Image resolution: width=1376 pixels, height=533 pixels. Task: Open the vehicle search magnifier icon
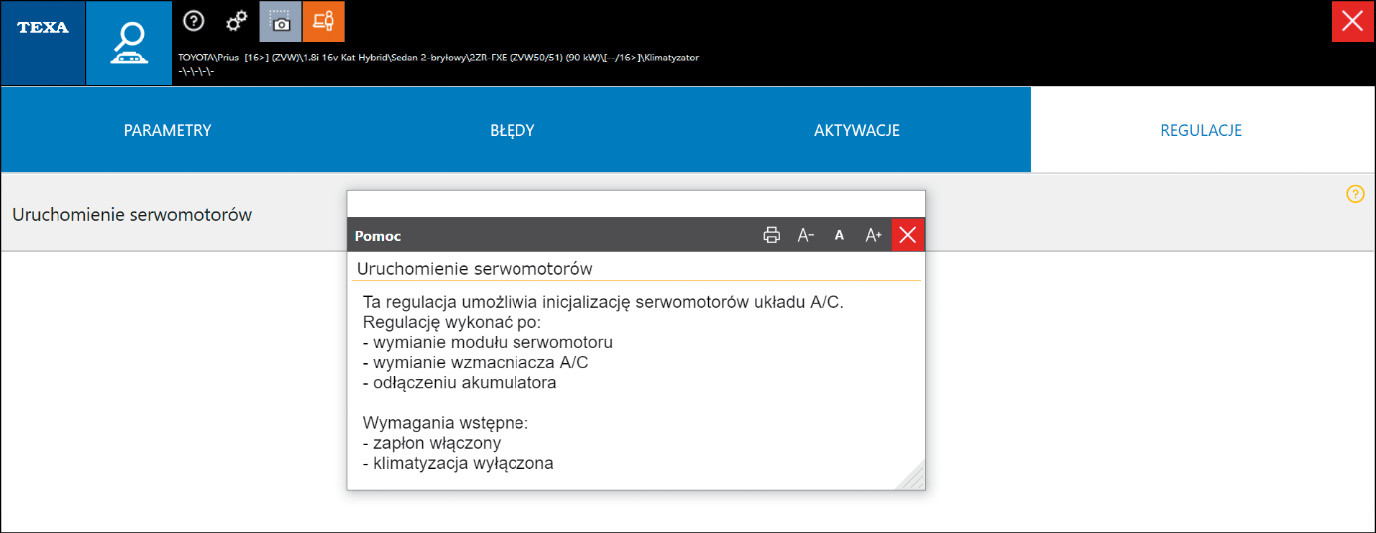click(x=129, y=43)
